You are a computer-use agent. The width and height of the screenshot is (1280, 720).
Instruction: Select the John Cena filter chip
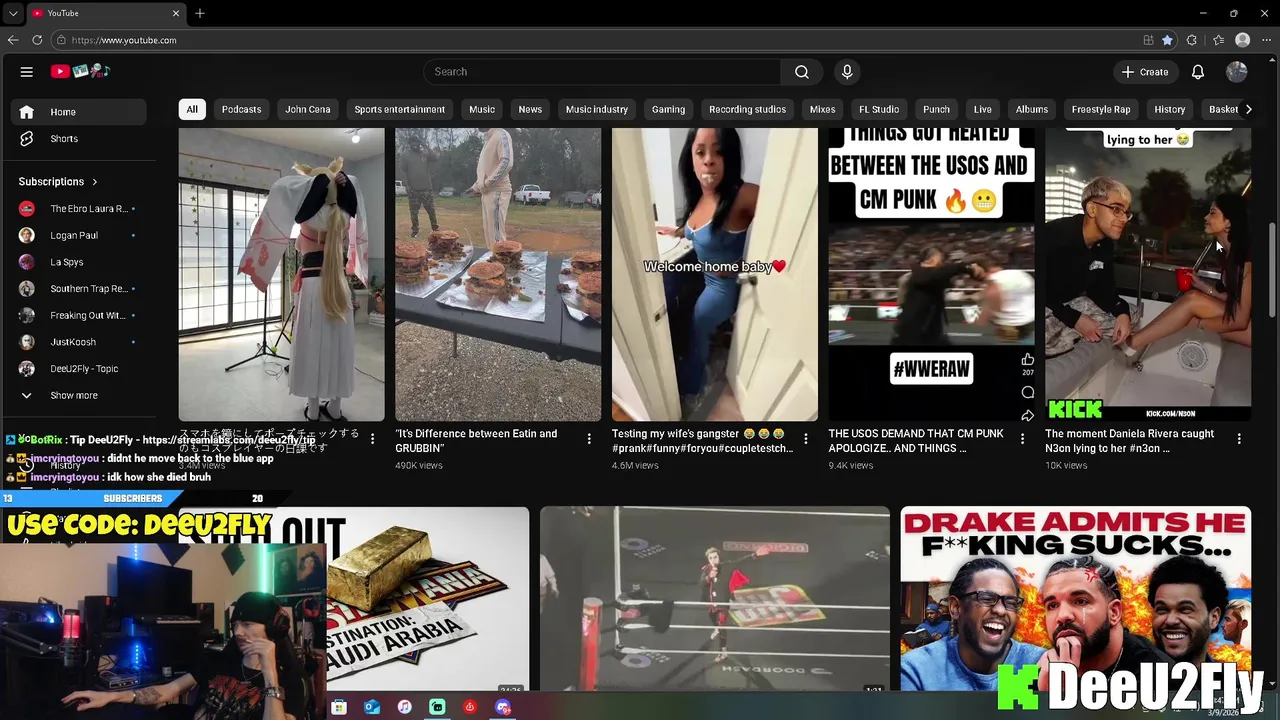(308, 109)
